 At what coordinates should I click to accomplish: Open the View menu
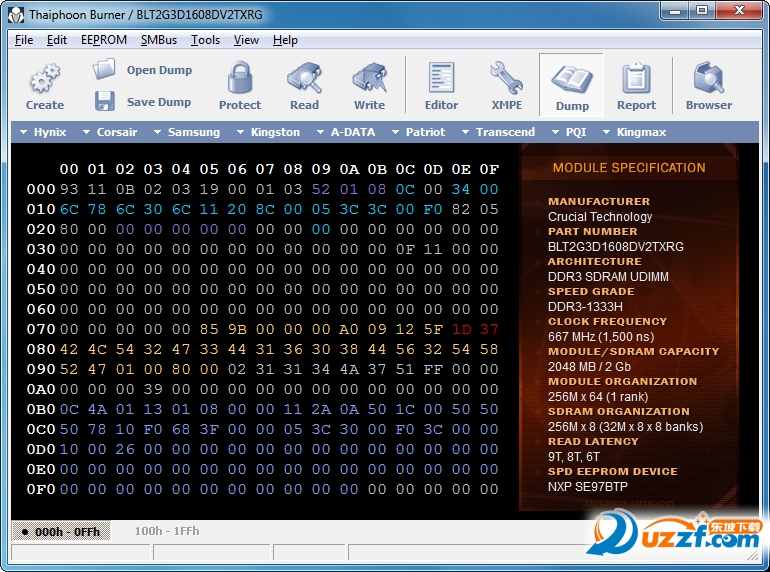pyautogui.click(x=246, y=40)
